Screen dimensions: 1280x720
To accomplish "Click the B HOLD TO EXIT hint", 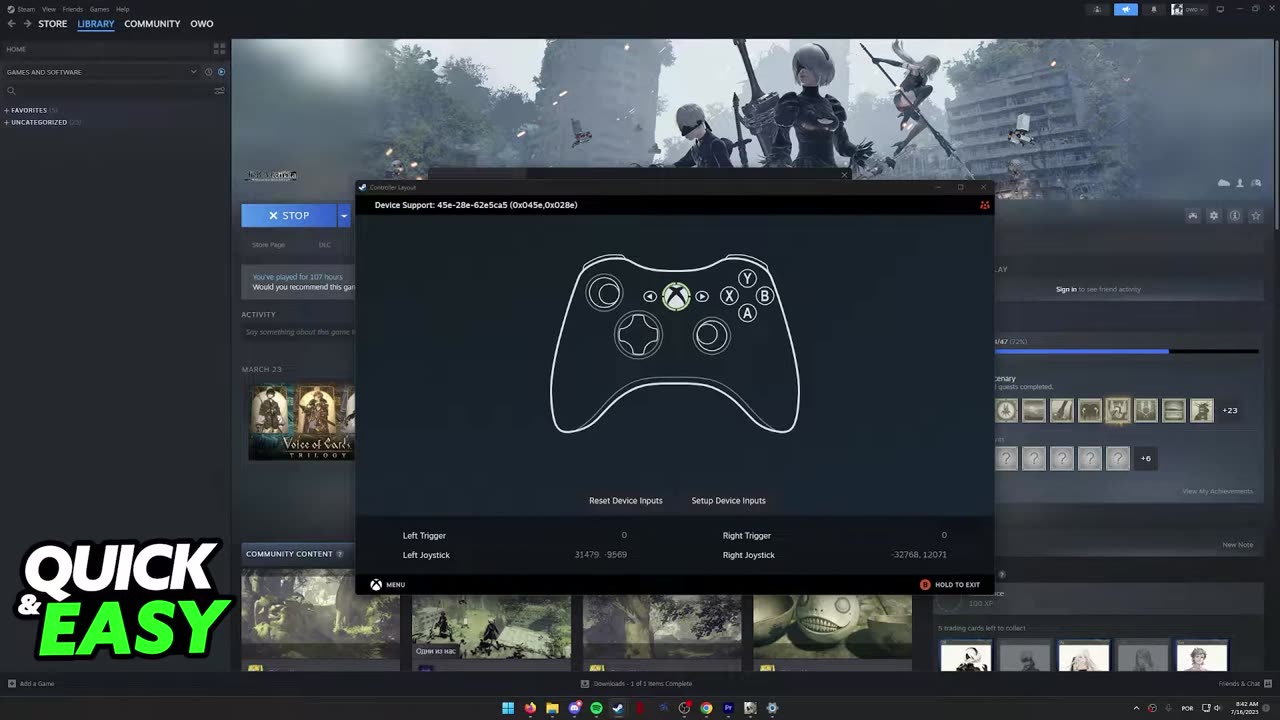I will 950,585.
